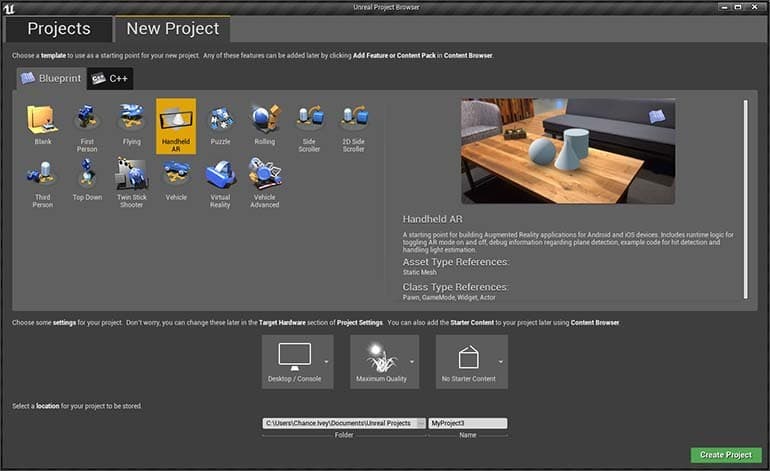Screen dimensions: 770x471
Task: Switch to the C++ template tab
Action: pos(110,78)
